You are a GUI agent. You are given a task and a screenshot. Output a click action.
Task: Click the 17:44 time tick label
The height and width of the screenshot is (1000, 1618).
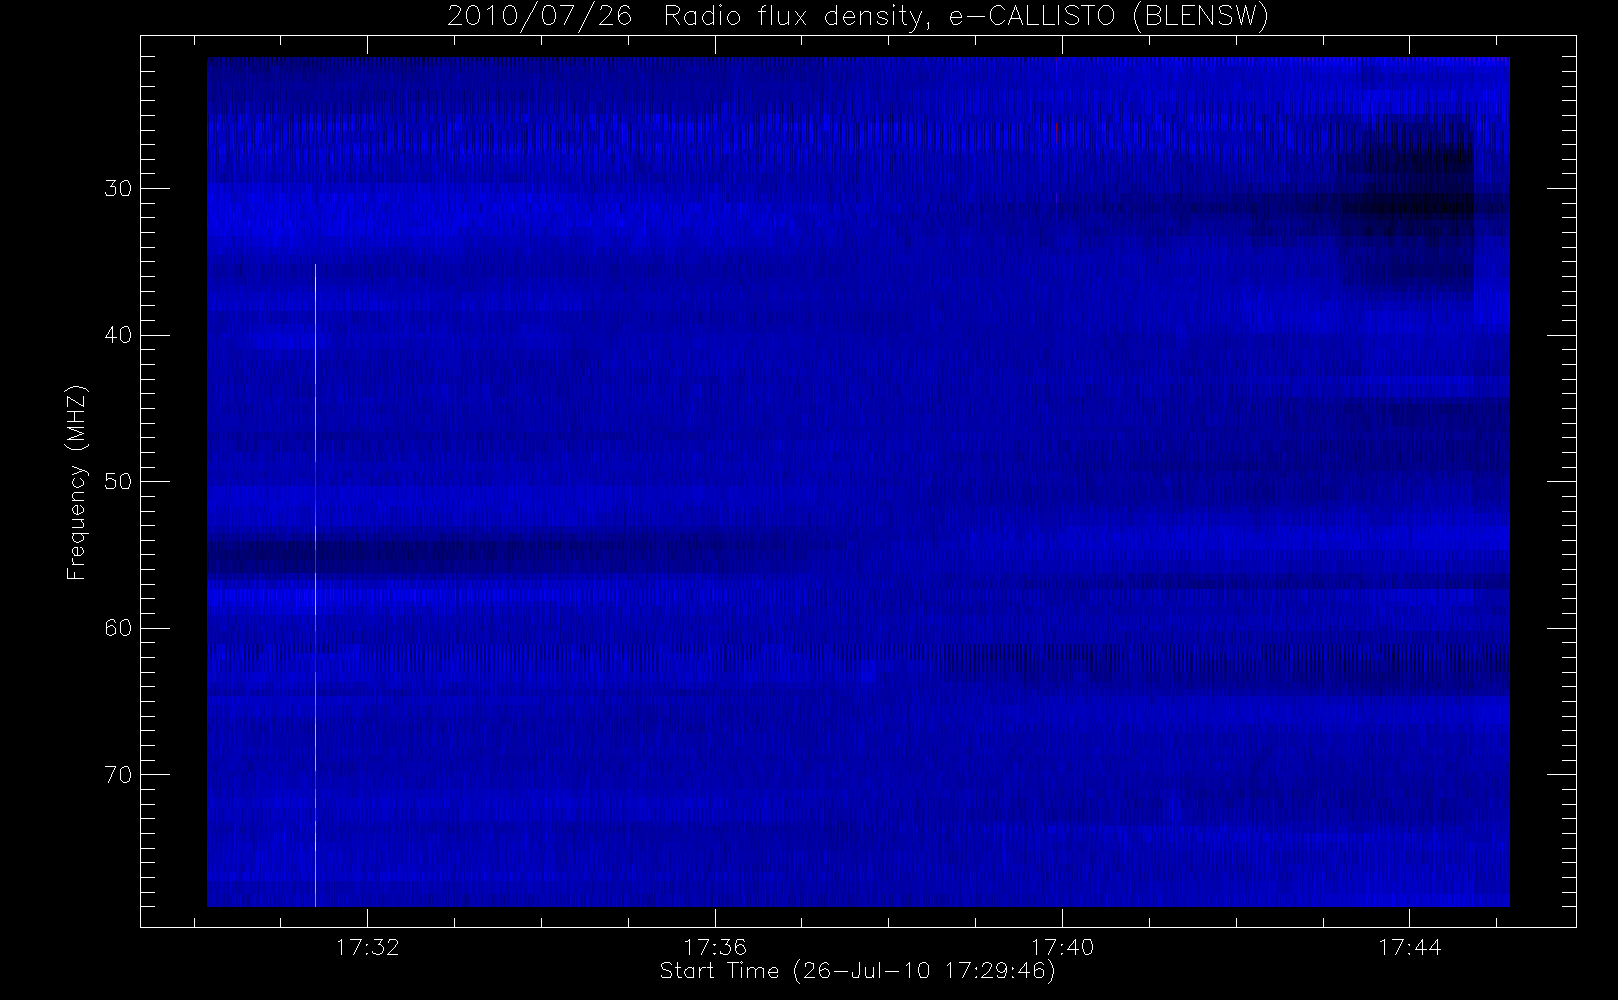pos(1409,947)
